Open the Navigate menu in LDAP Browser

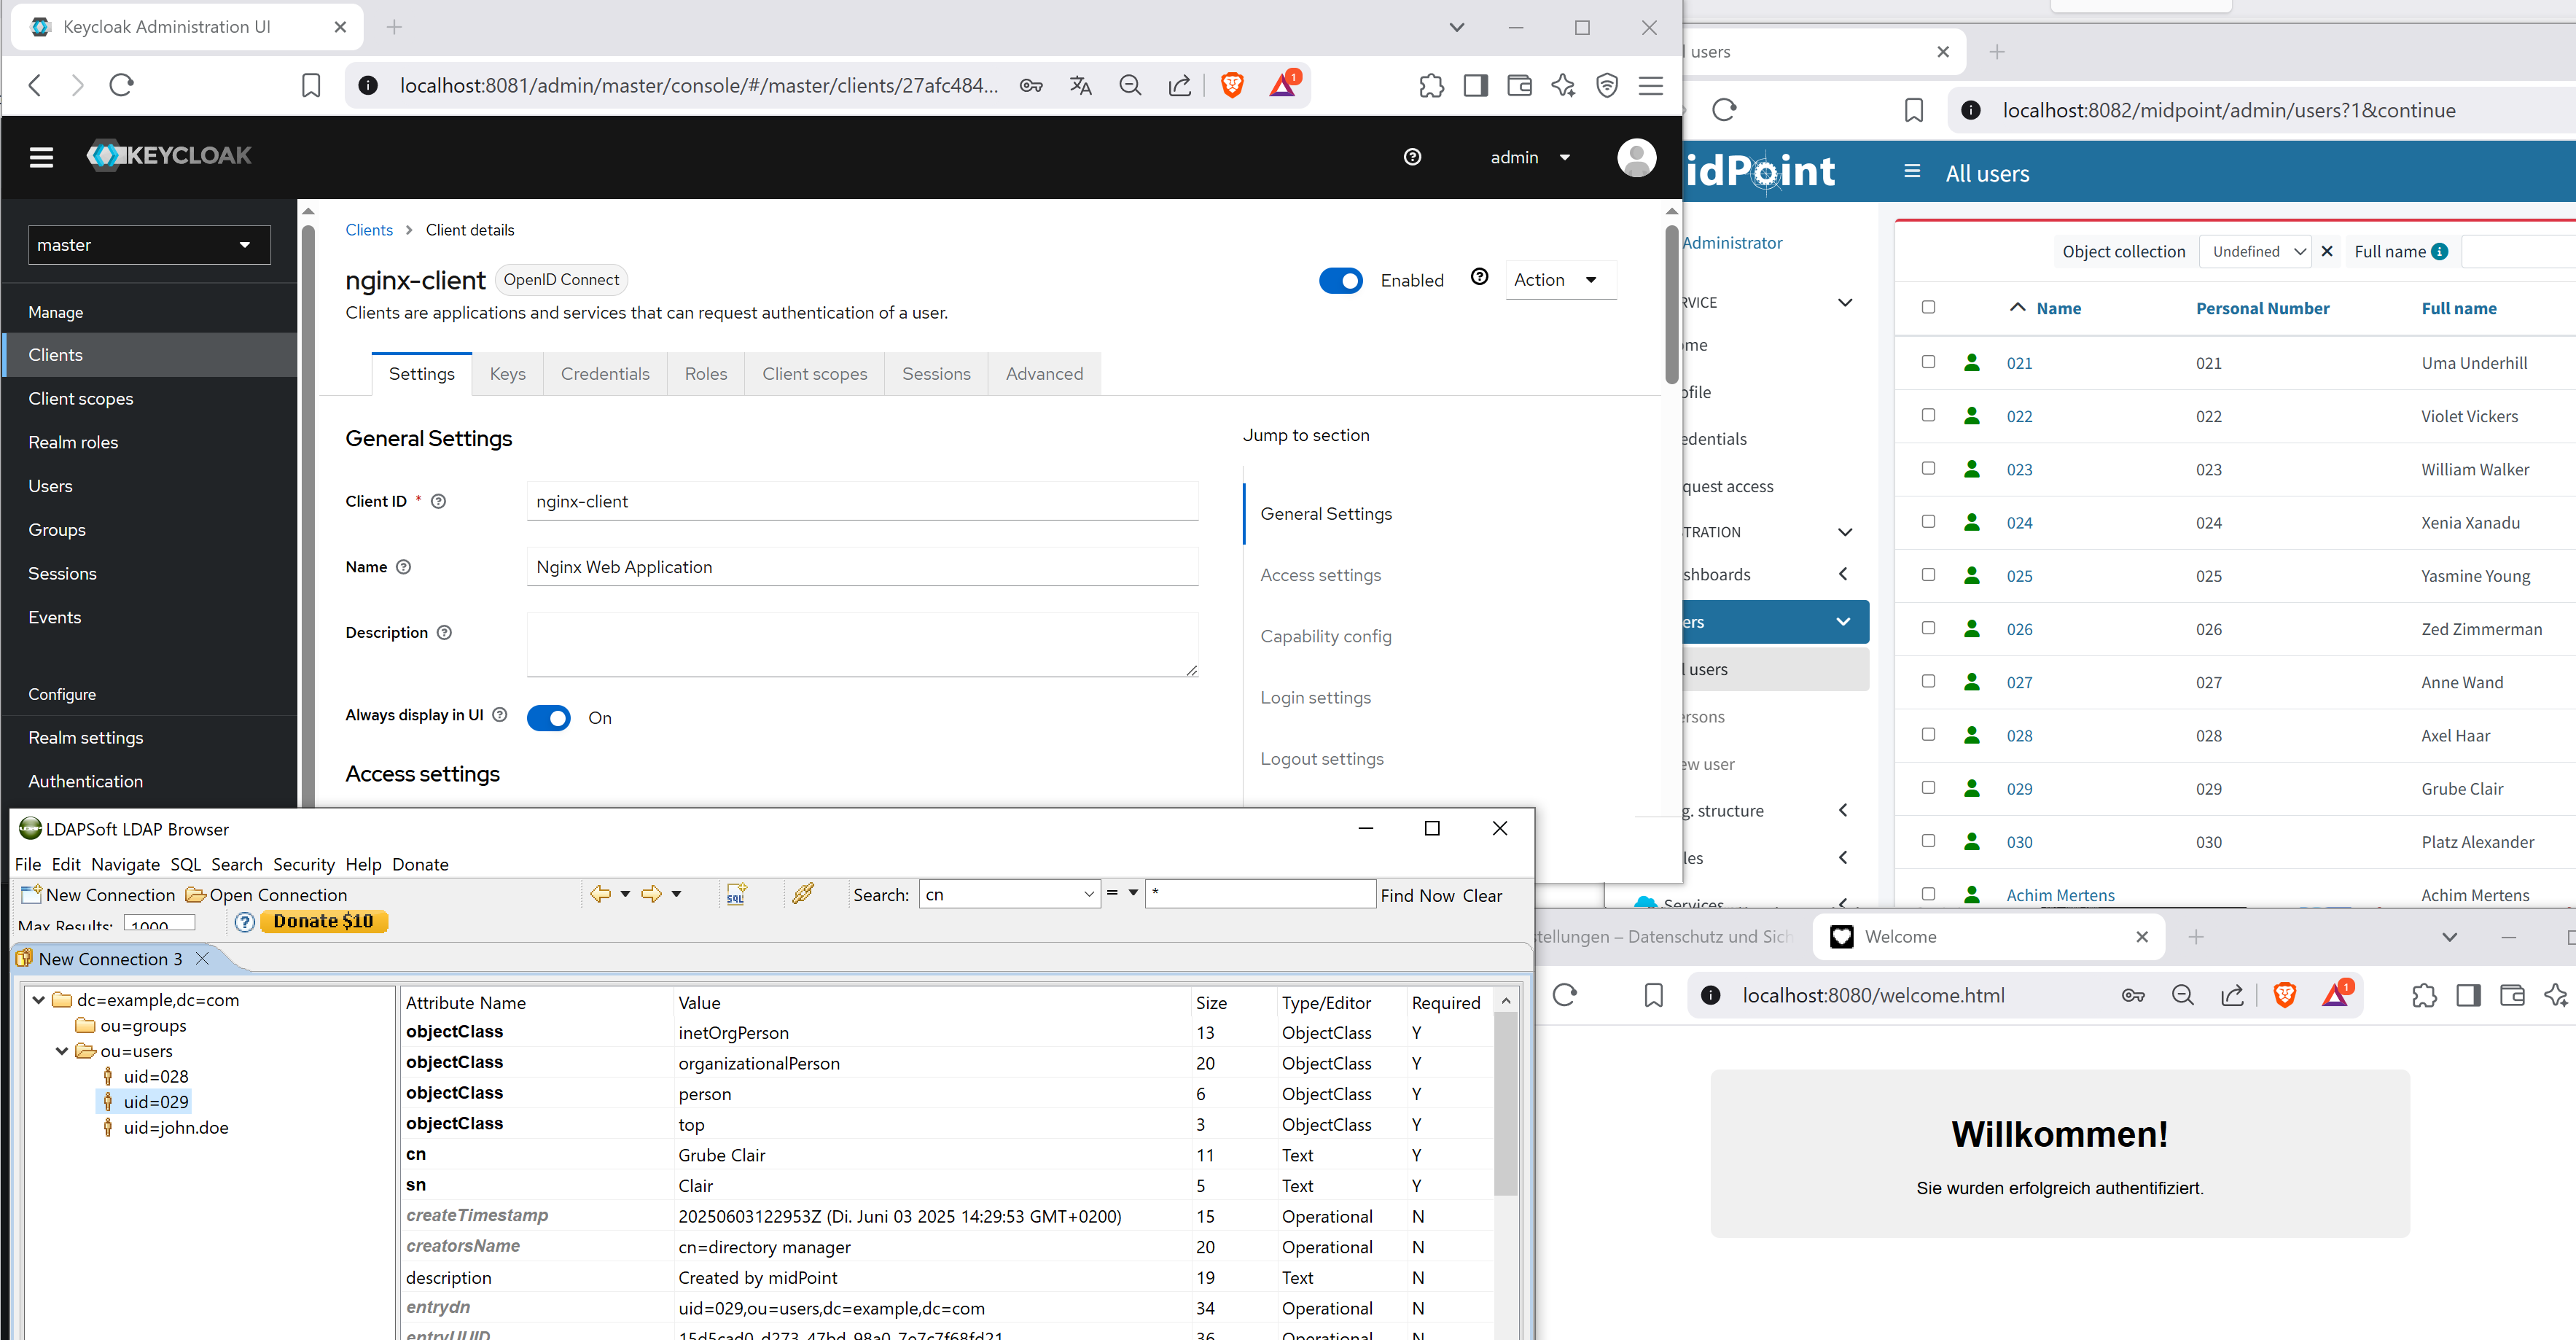coord(125,864)
